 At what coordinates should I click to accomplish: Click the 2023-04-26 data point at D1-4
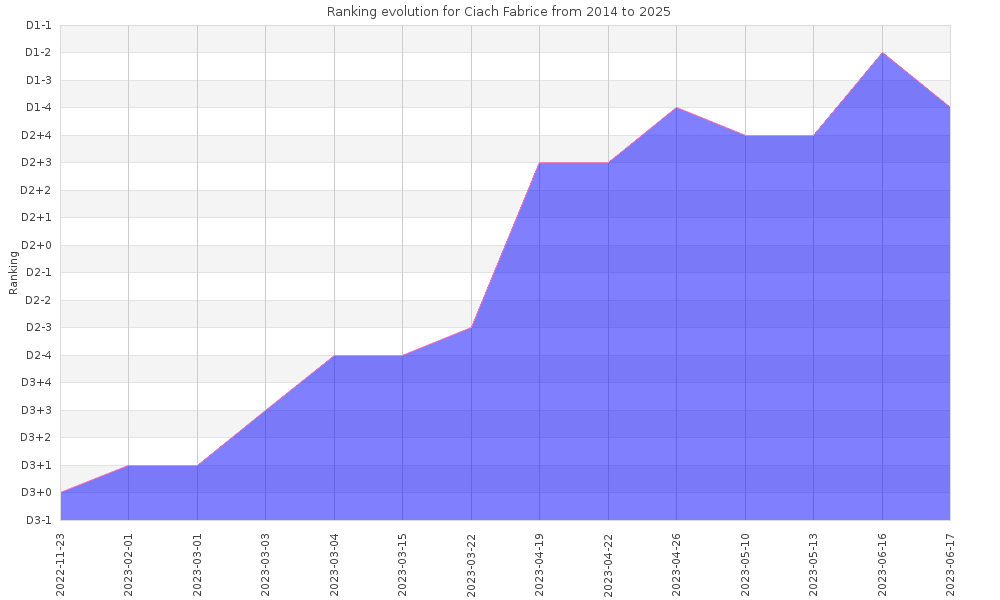677,108
